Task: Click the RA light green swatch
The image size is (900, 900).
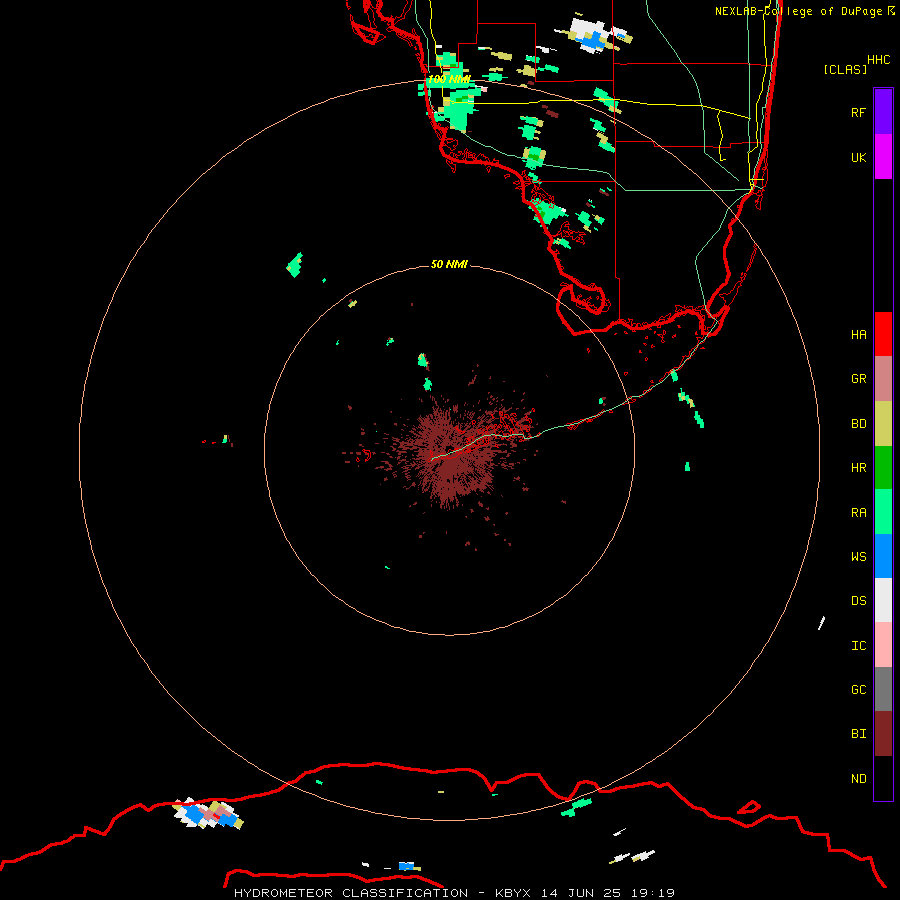Action: [x=883, y=512]
